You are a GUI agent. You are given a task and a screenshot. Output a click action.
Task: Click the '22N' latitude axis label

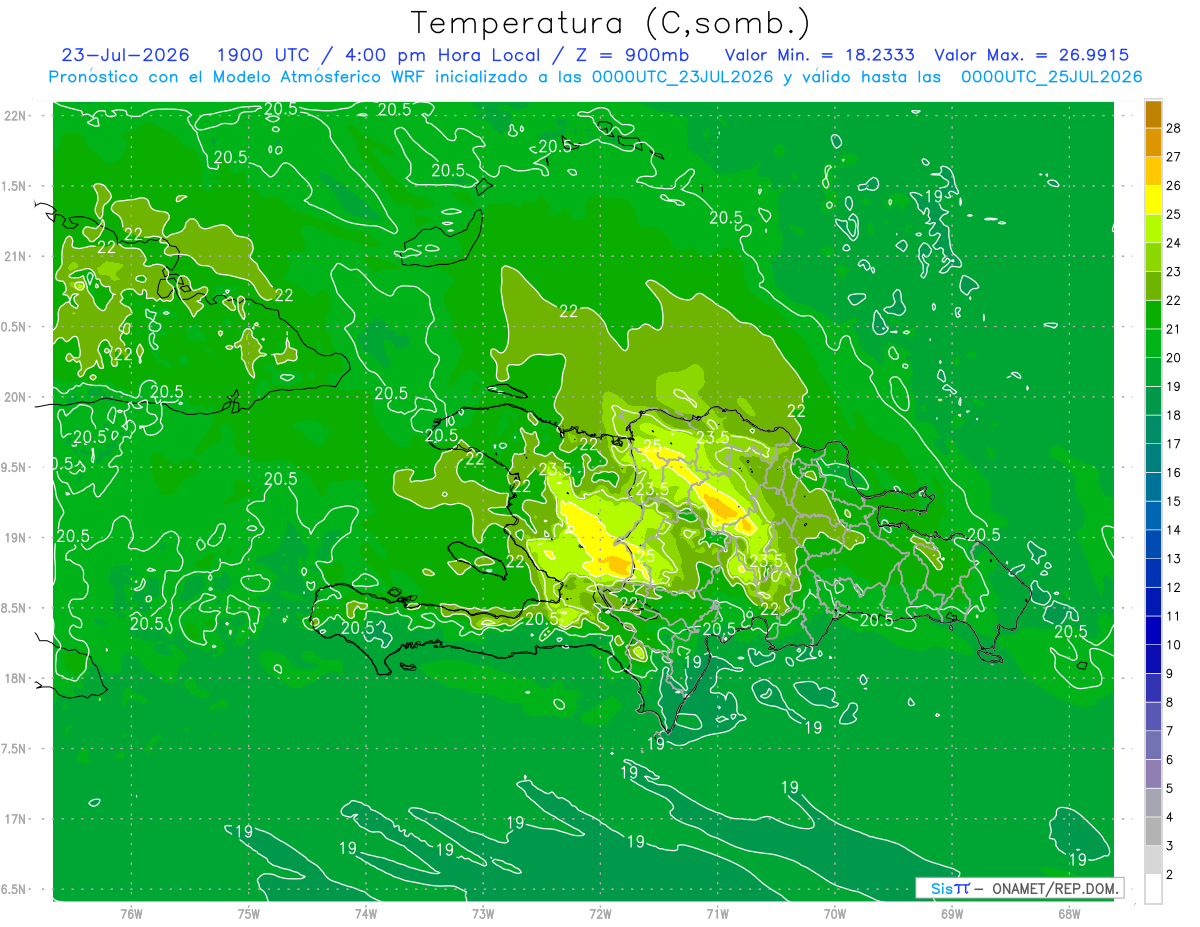tap(14, 116)
